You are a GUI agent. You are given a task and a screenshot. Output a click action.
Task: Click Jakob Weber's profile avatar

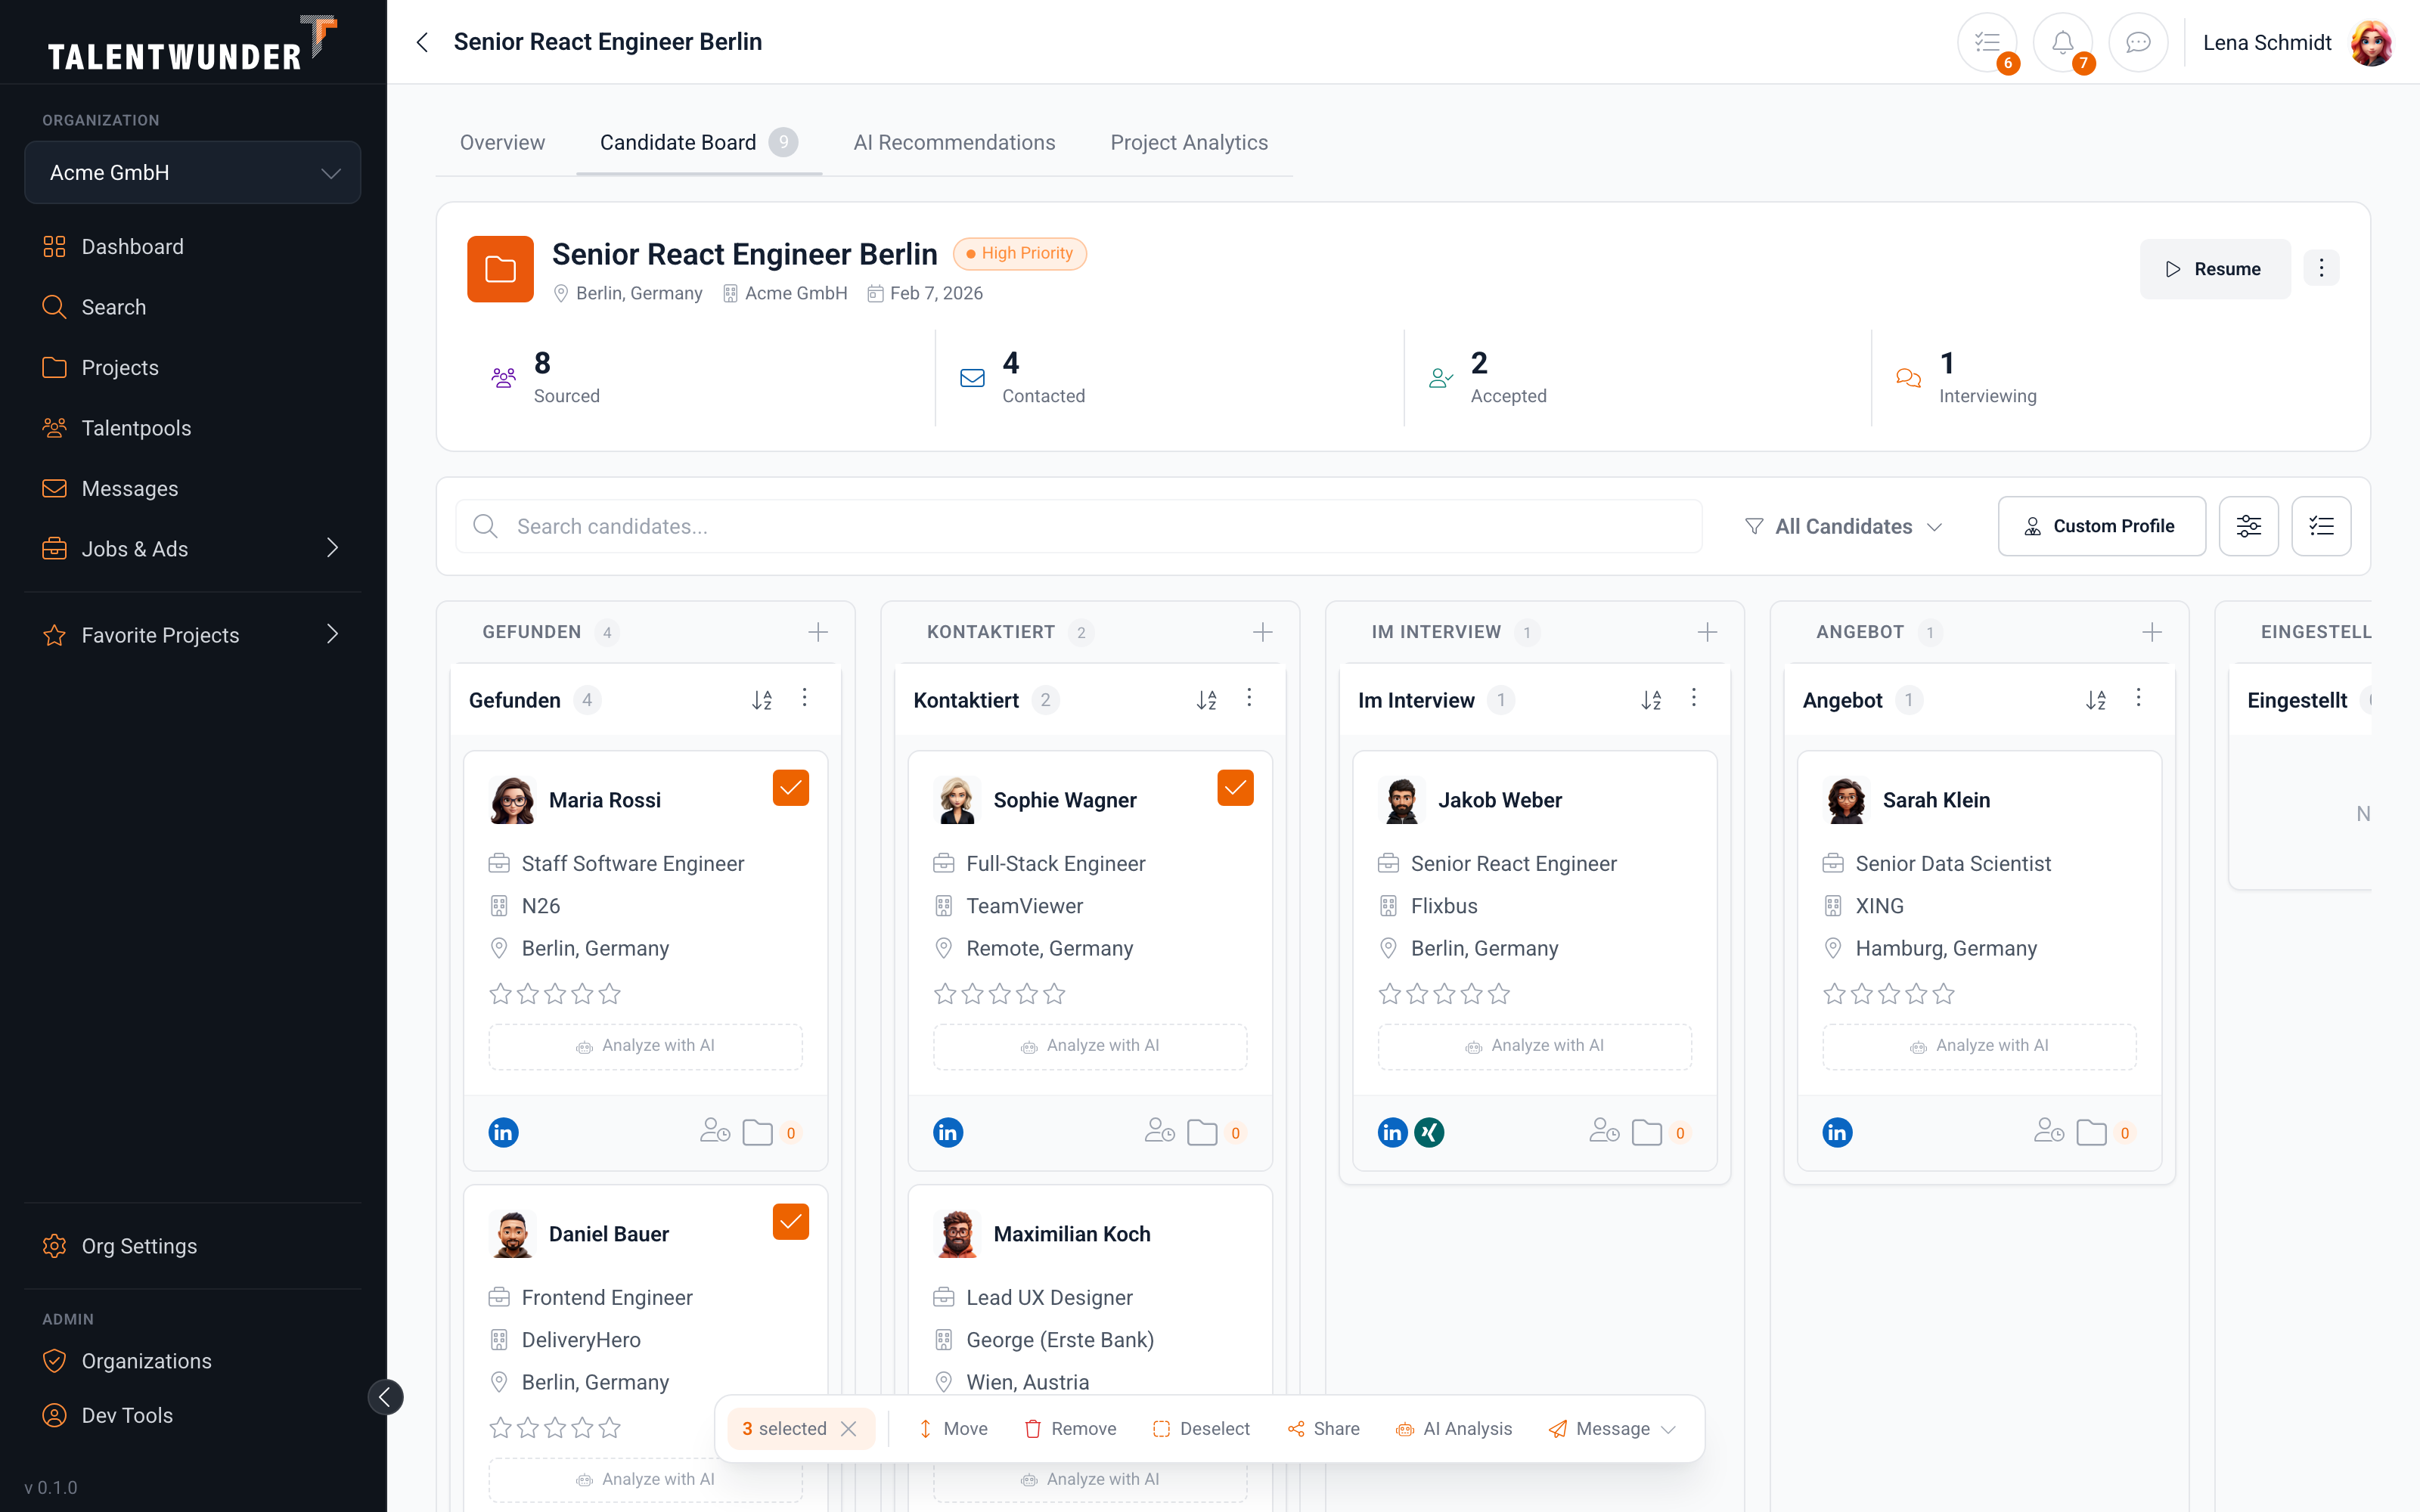tap(1401, 800)
